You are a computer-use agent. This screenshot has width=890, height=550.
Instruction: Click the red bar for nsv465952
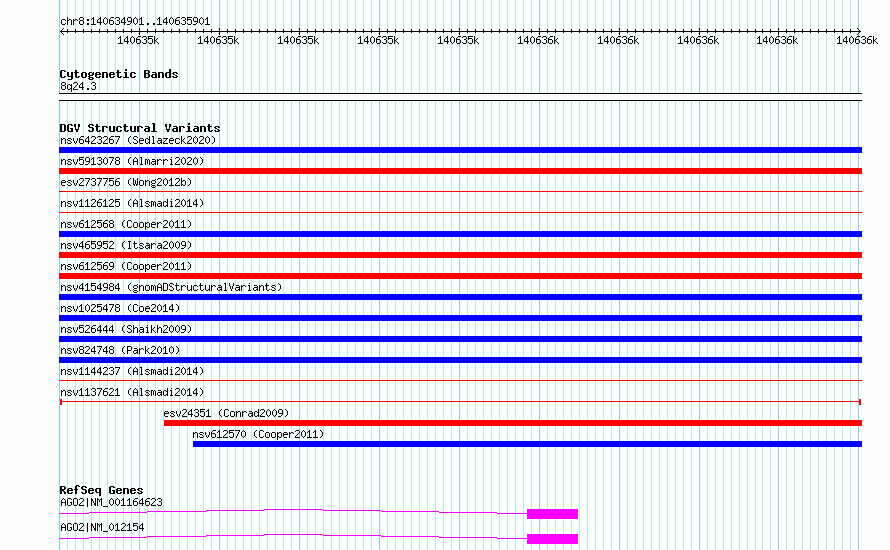(x=460, y=255)
